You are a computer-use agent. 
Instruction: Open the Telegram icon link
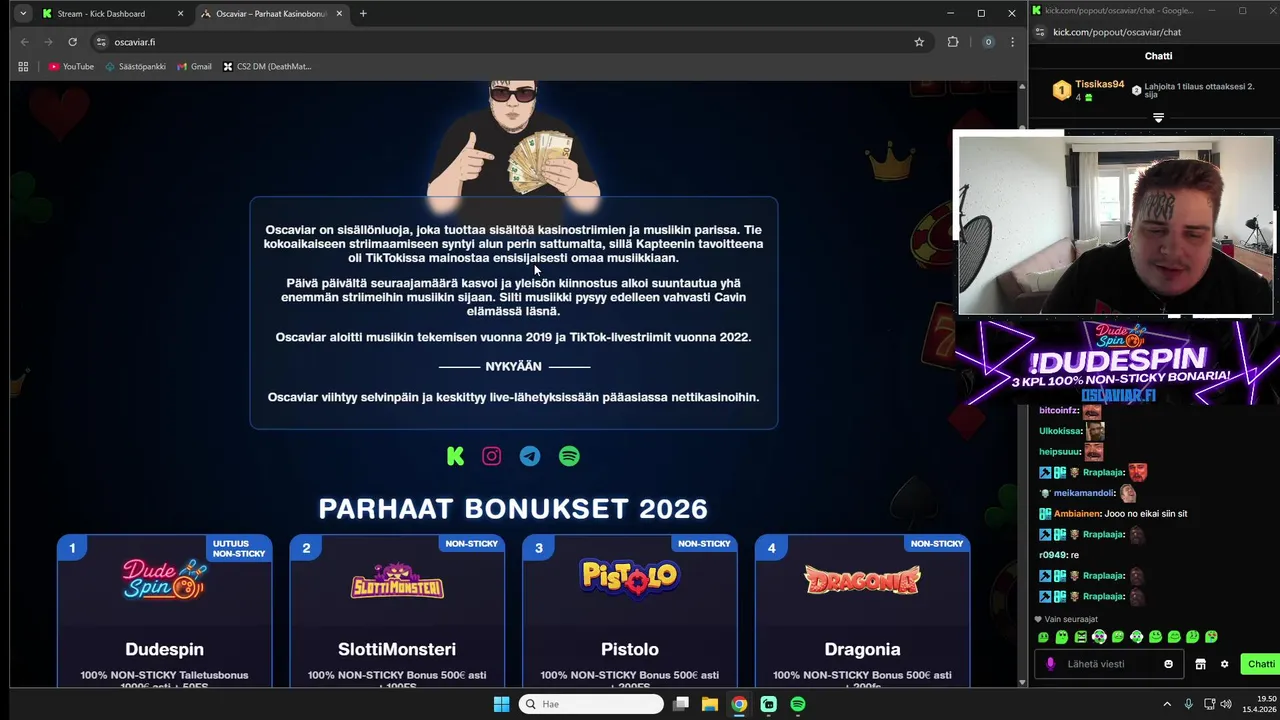coord(530,456)
